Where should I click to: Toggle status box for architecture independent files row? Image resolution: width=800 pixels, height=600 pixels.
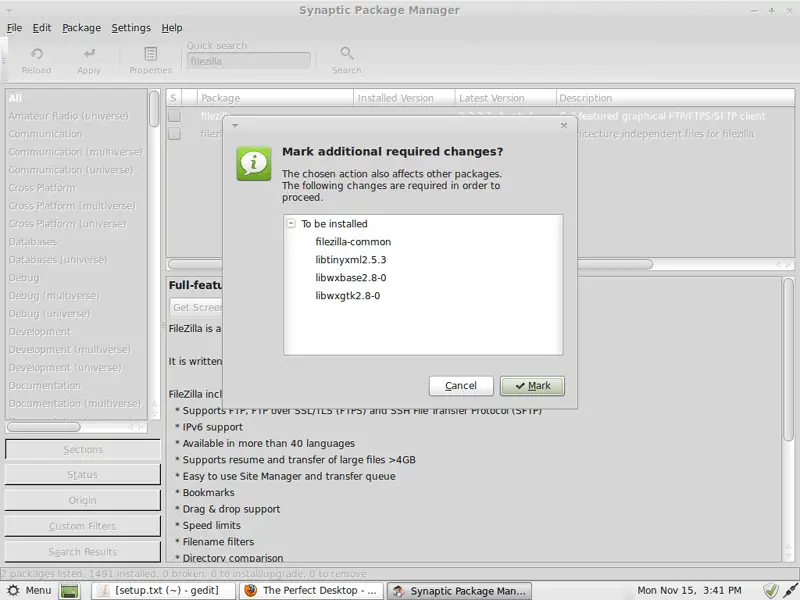(174, 134)
